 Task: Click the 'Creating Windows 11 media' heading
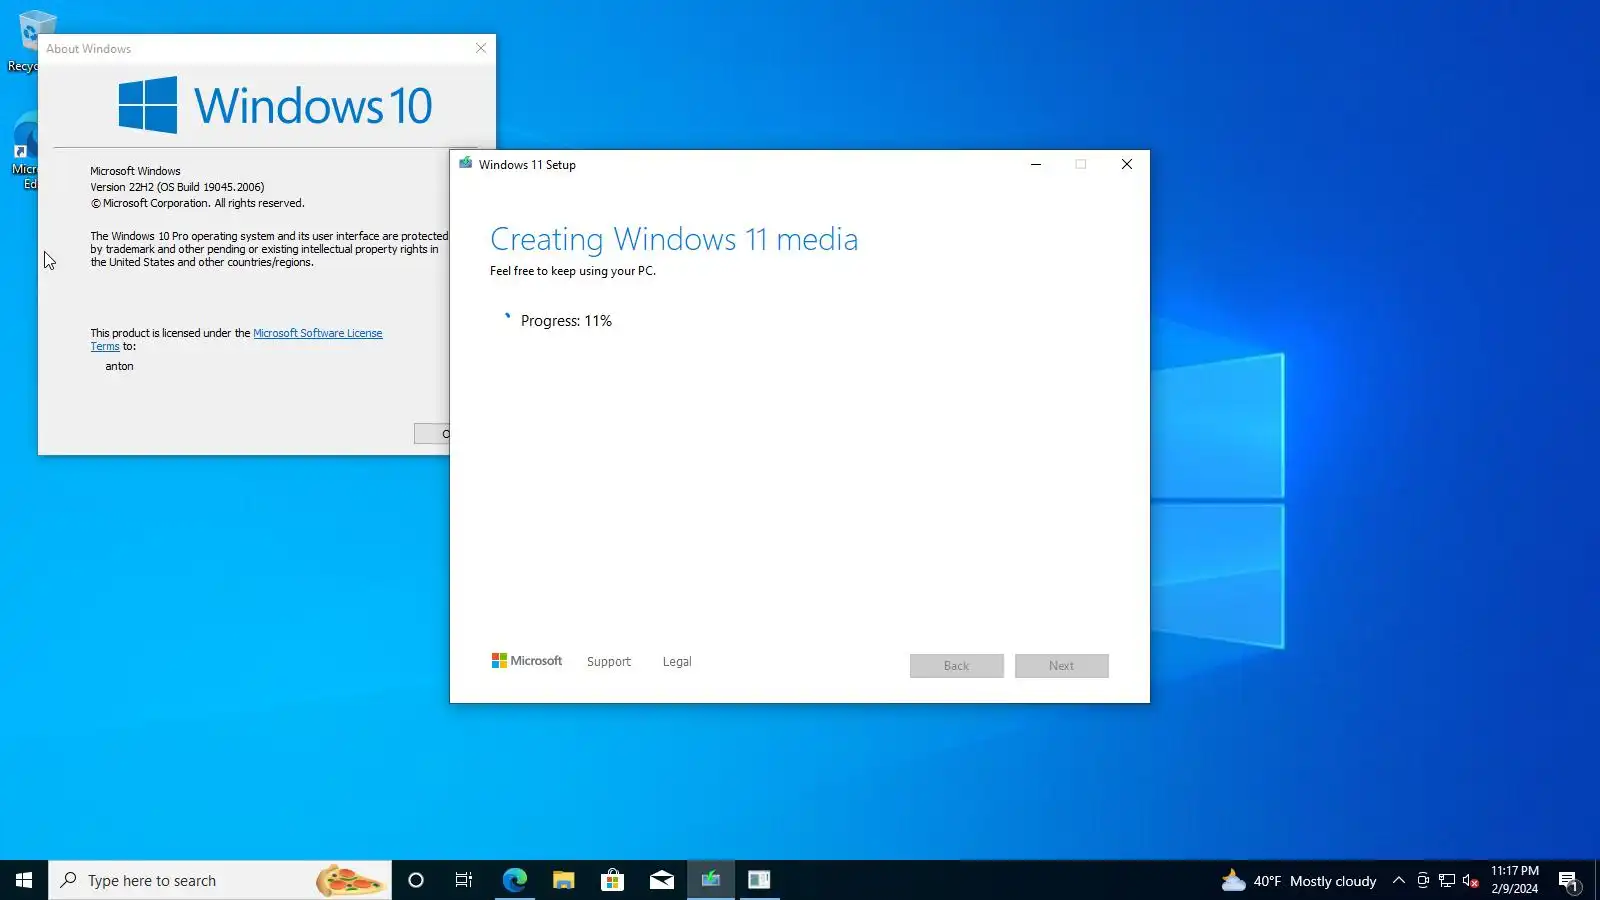(x=674, y=240)
